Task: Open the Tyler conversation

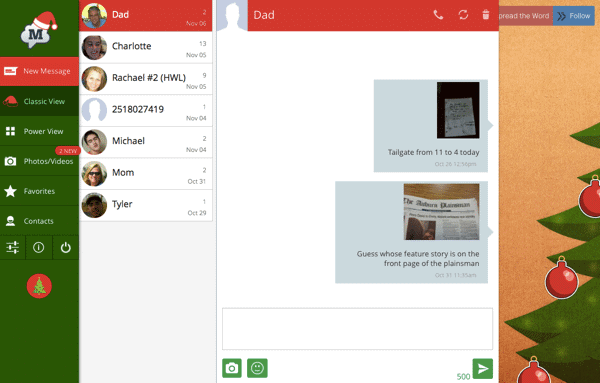Action: 145,205
